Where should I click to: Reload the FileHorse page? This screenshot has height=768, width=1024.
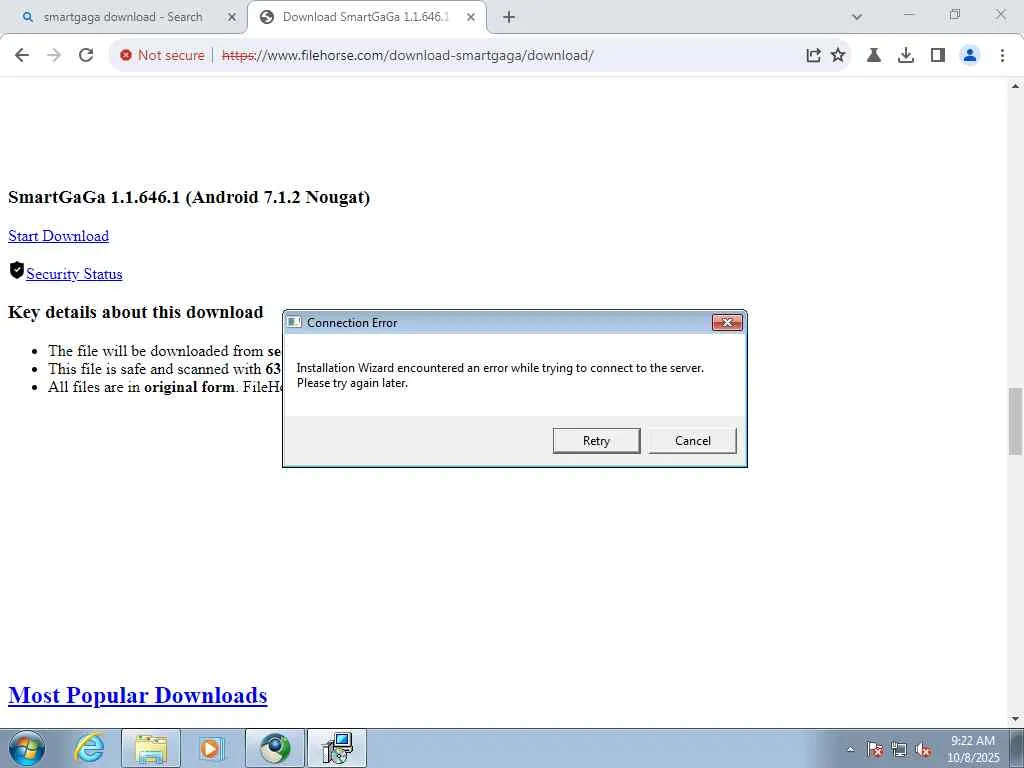86,56
